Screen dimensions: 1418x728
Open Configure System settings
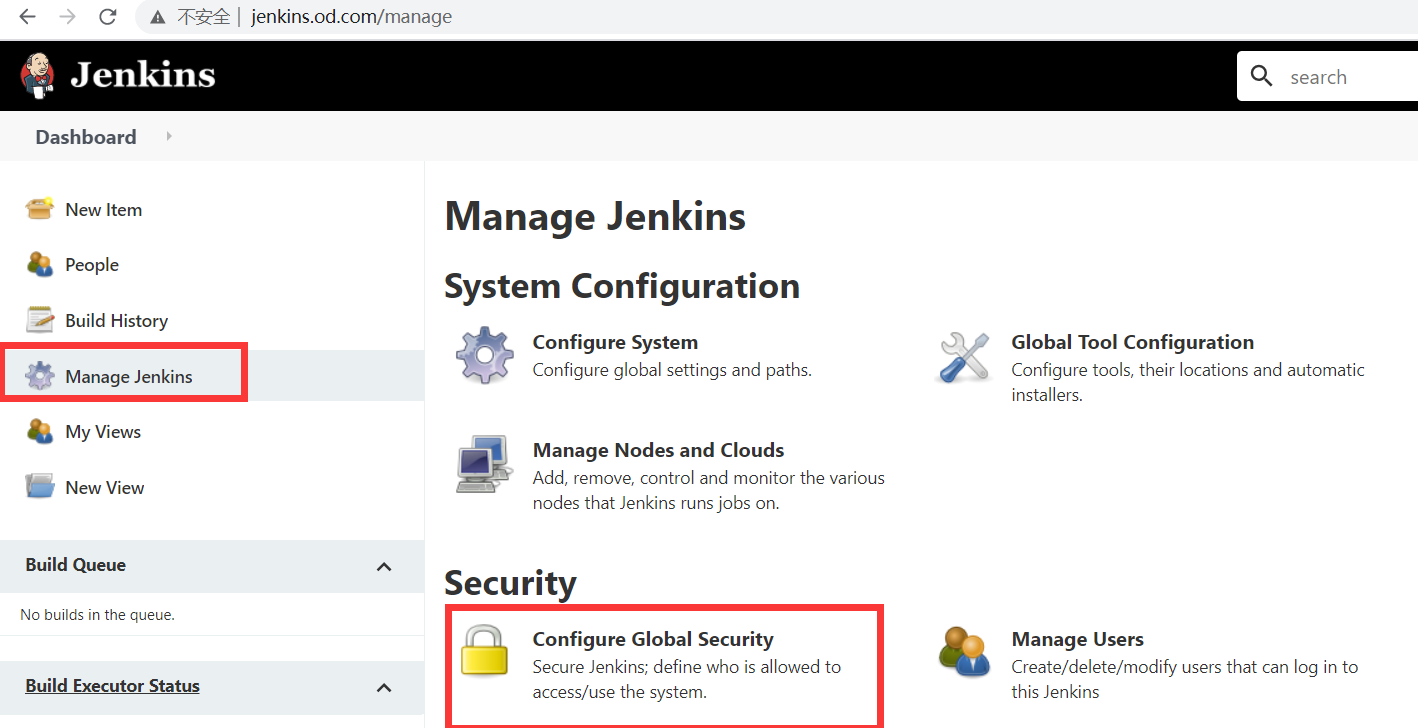tap(615, 342)
